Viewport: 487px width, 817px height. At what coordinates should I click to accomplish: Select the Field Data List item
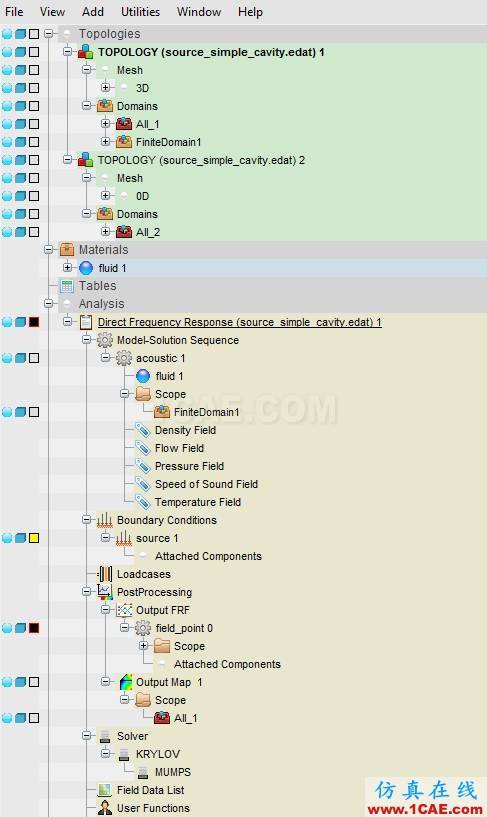click(151, 790)
